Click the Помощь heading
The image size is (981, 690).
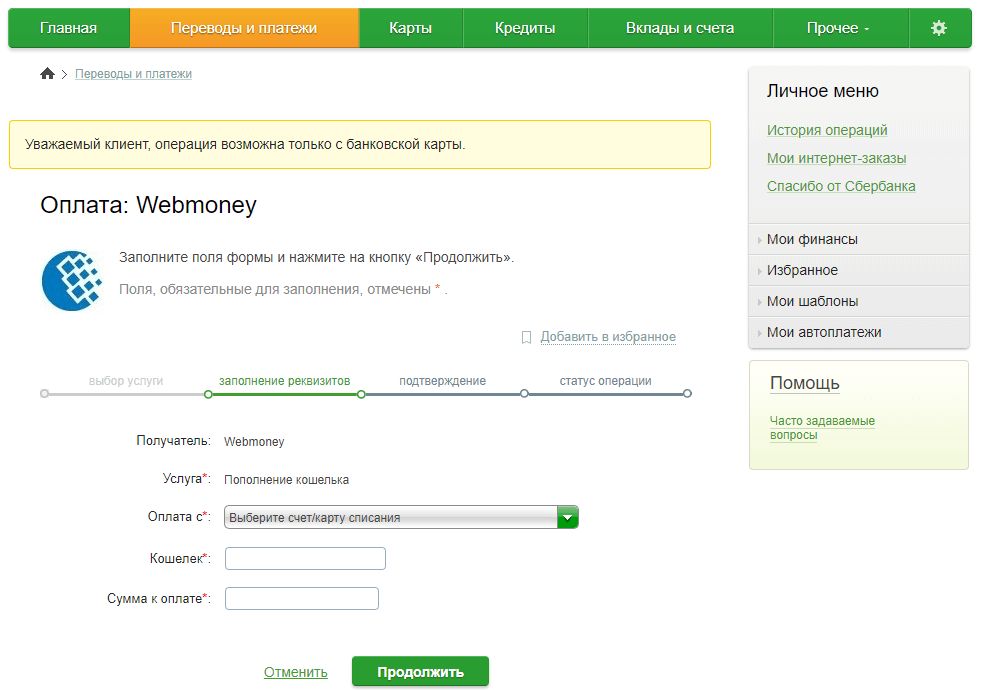[x=805, y=383]
